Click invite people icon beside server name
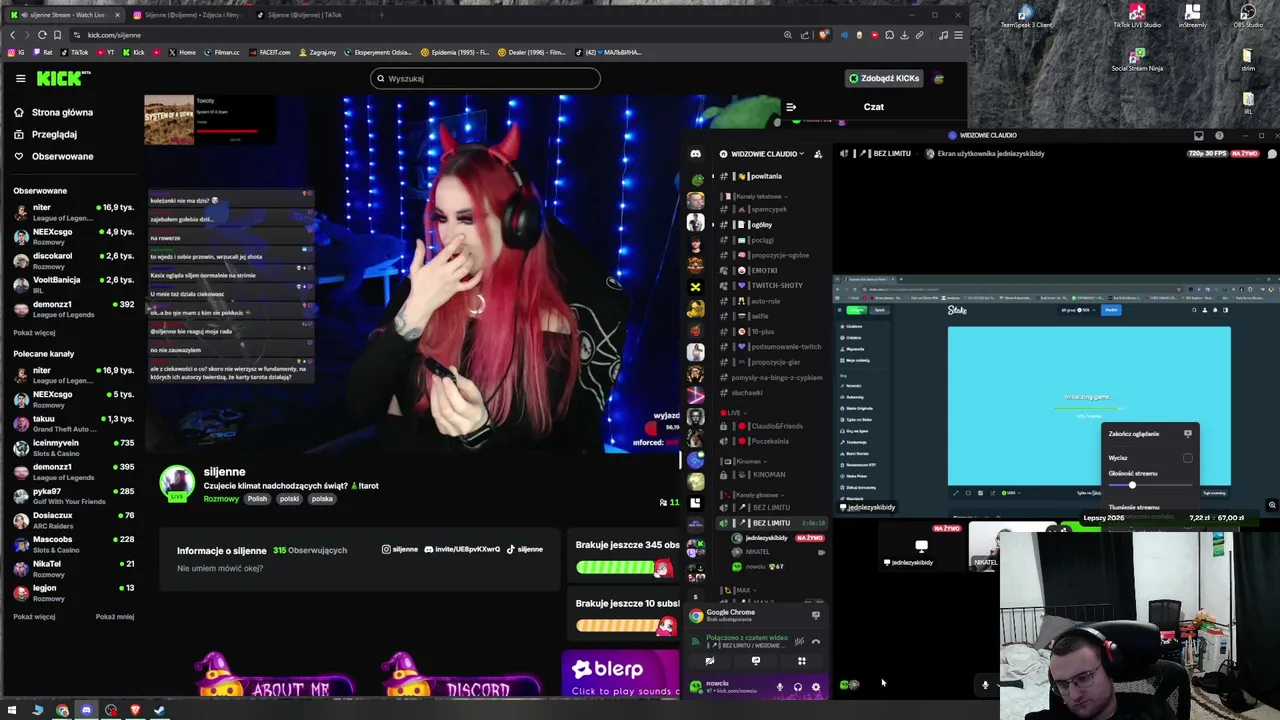The image size is (1280, 720). coord(818,154)
